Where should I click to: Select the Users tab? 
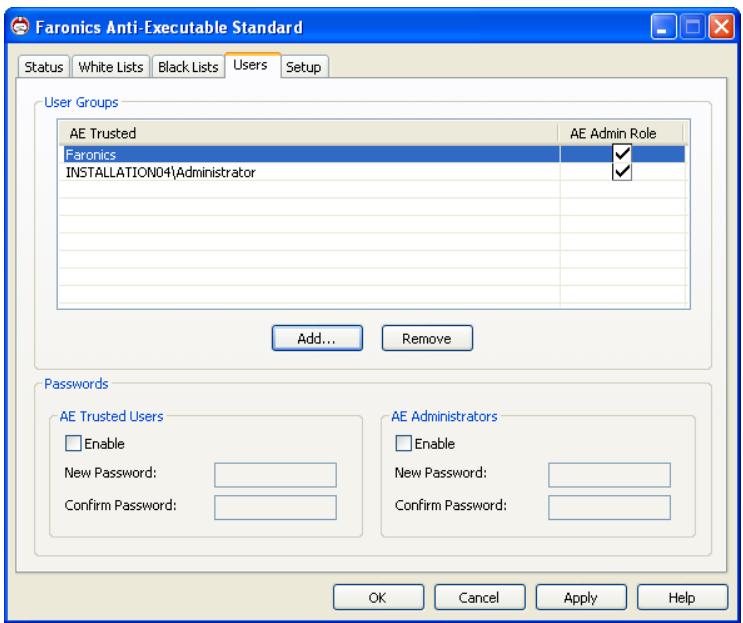[x=252, y=65]
